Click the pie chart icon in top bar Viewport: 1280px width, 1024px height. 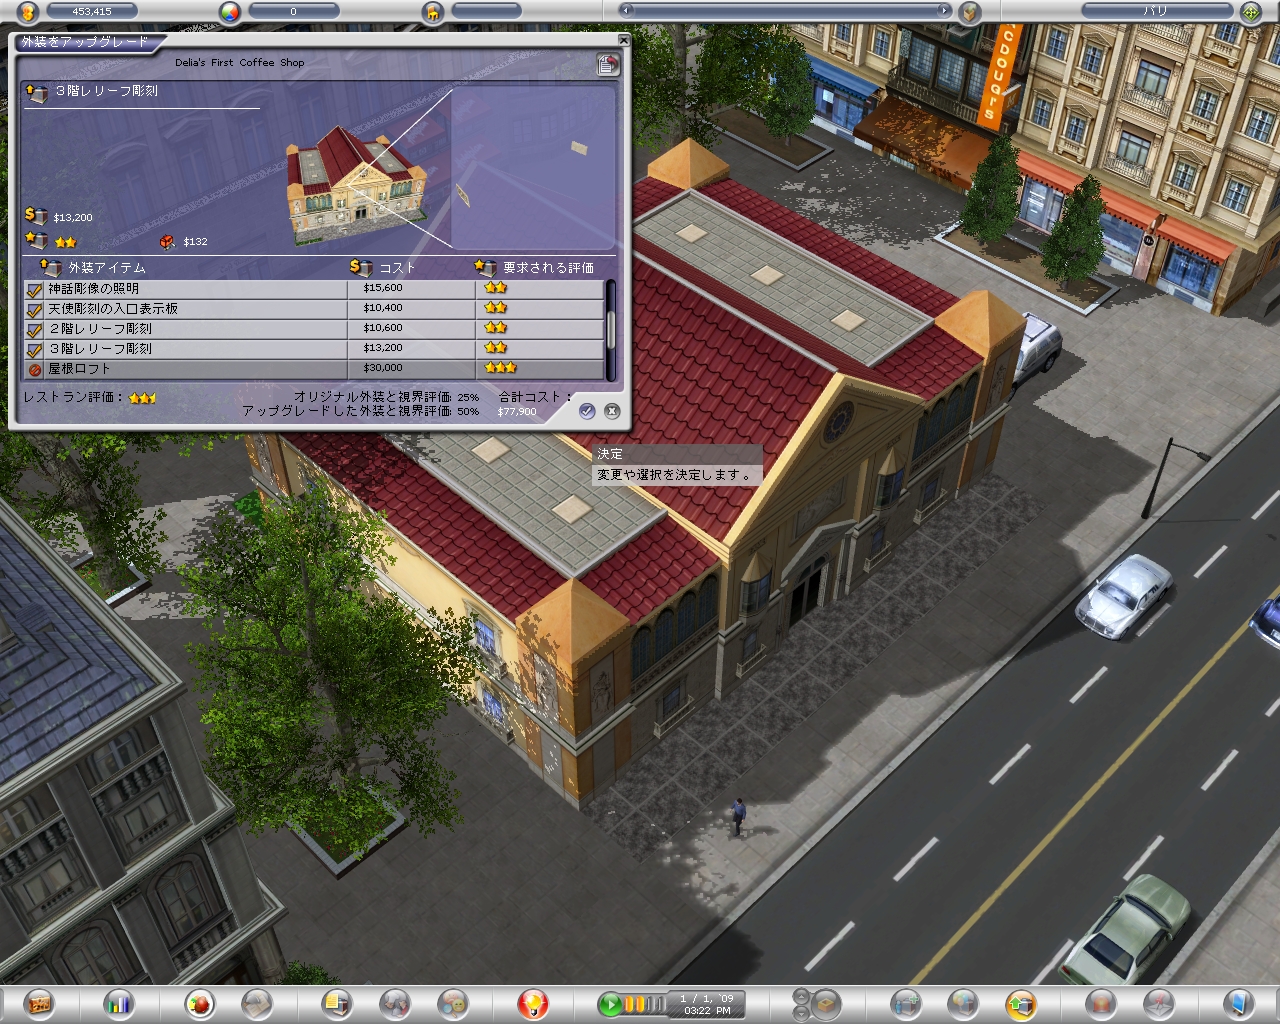(x=231, y=12)
